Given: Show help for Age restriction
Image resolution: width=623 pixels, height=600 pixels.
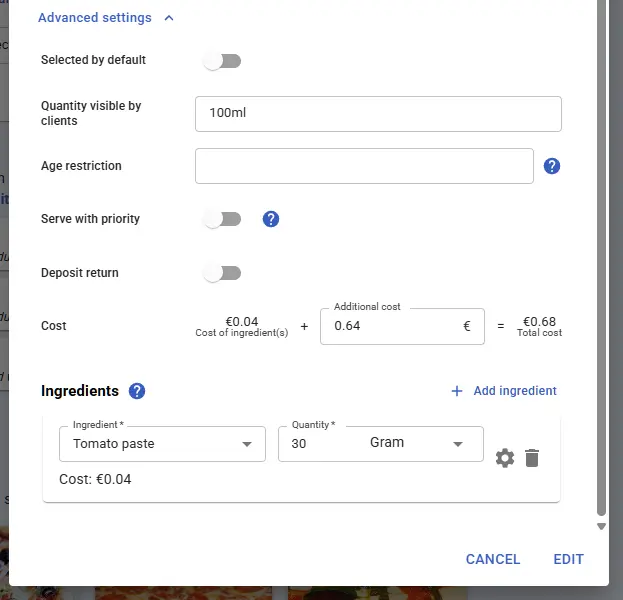Looking at the screenshot, I should click(x=552, y=166).
